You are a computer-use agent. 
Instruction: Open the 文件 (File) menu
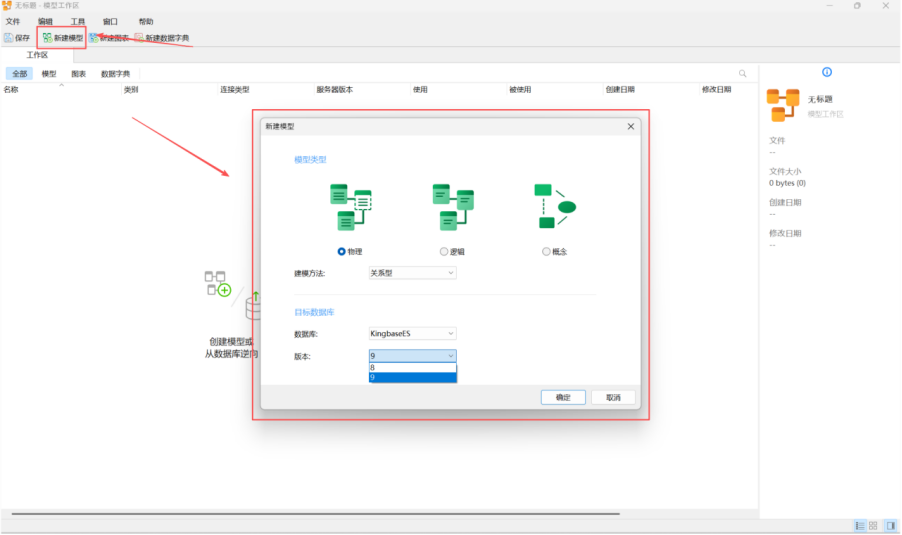tap(13, 21)
